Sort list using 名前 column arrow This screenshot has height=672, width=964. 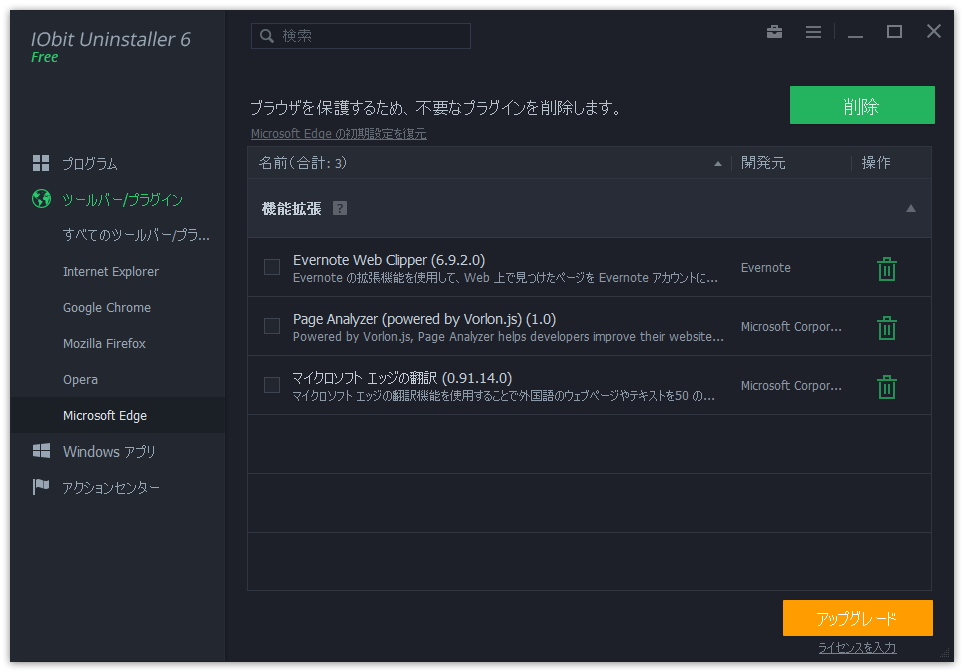pyautogui.click(x=717, y=163)
